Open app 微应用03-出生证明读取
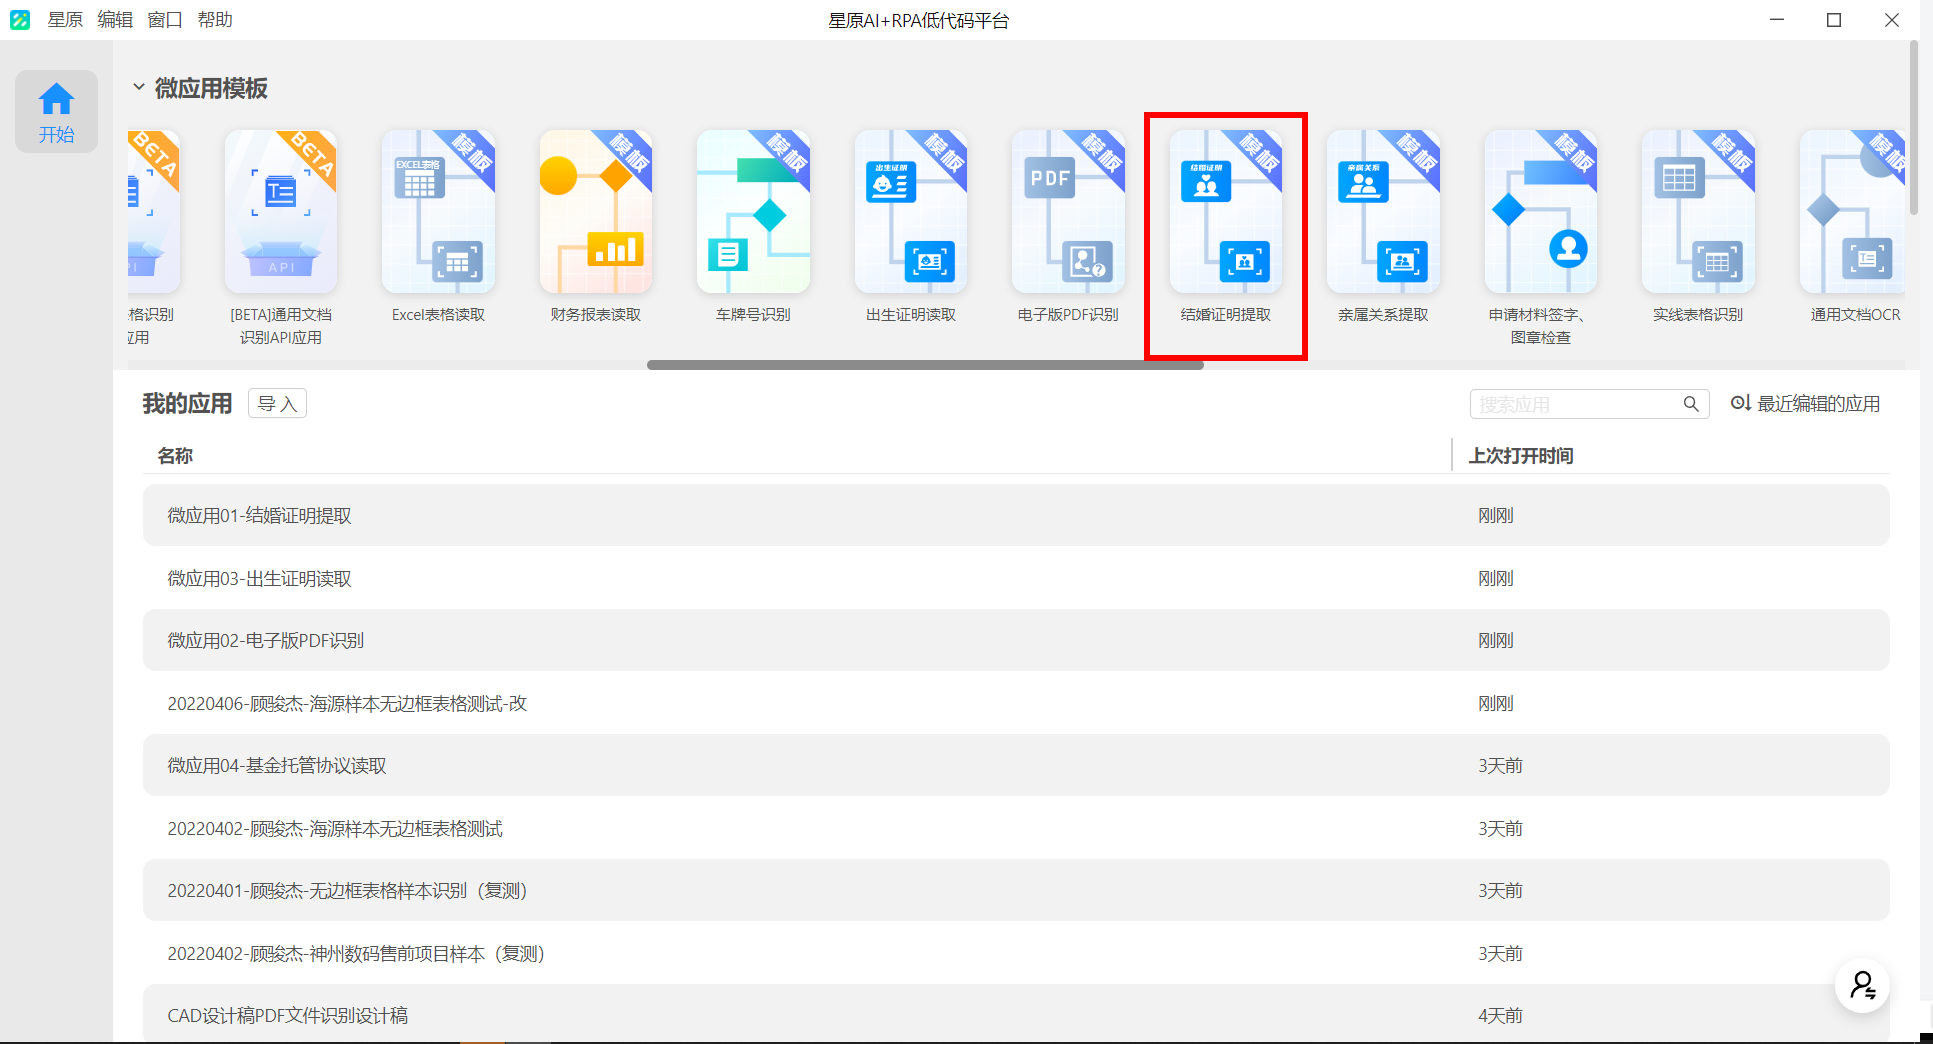 click(1016, 578)
